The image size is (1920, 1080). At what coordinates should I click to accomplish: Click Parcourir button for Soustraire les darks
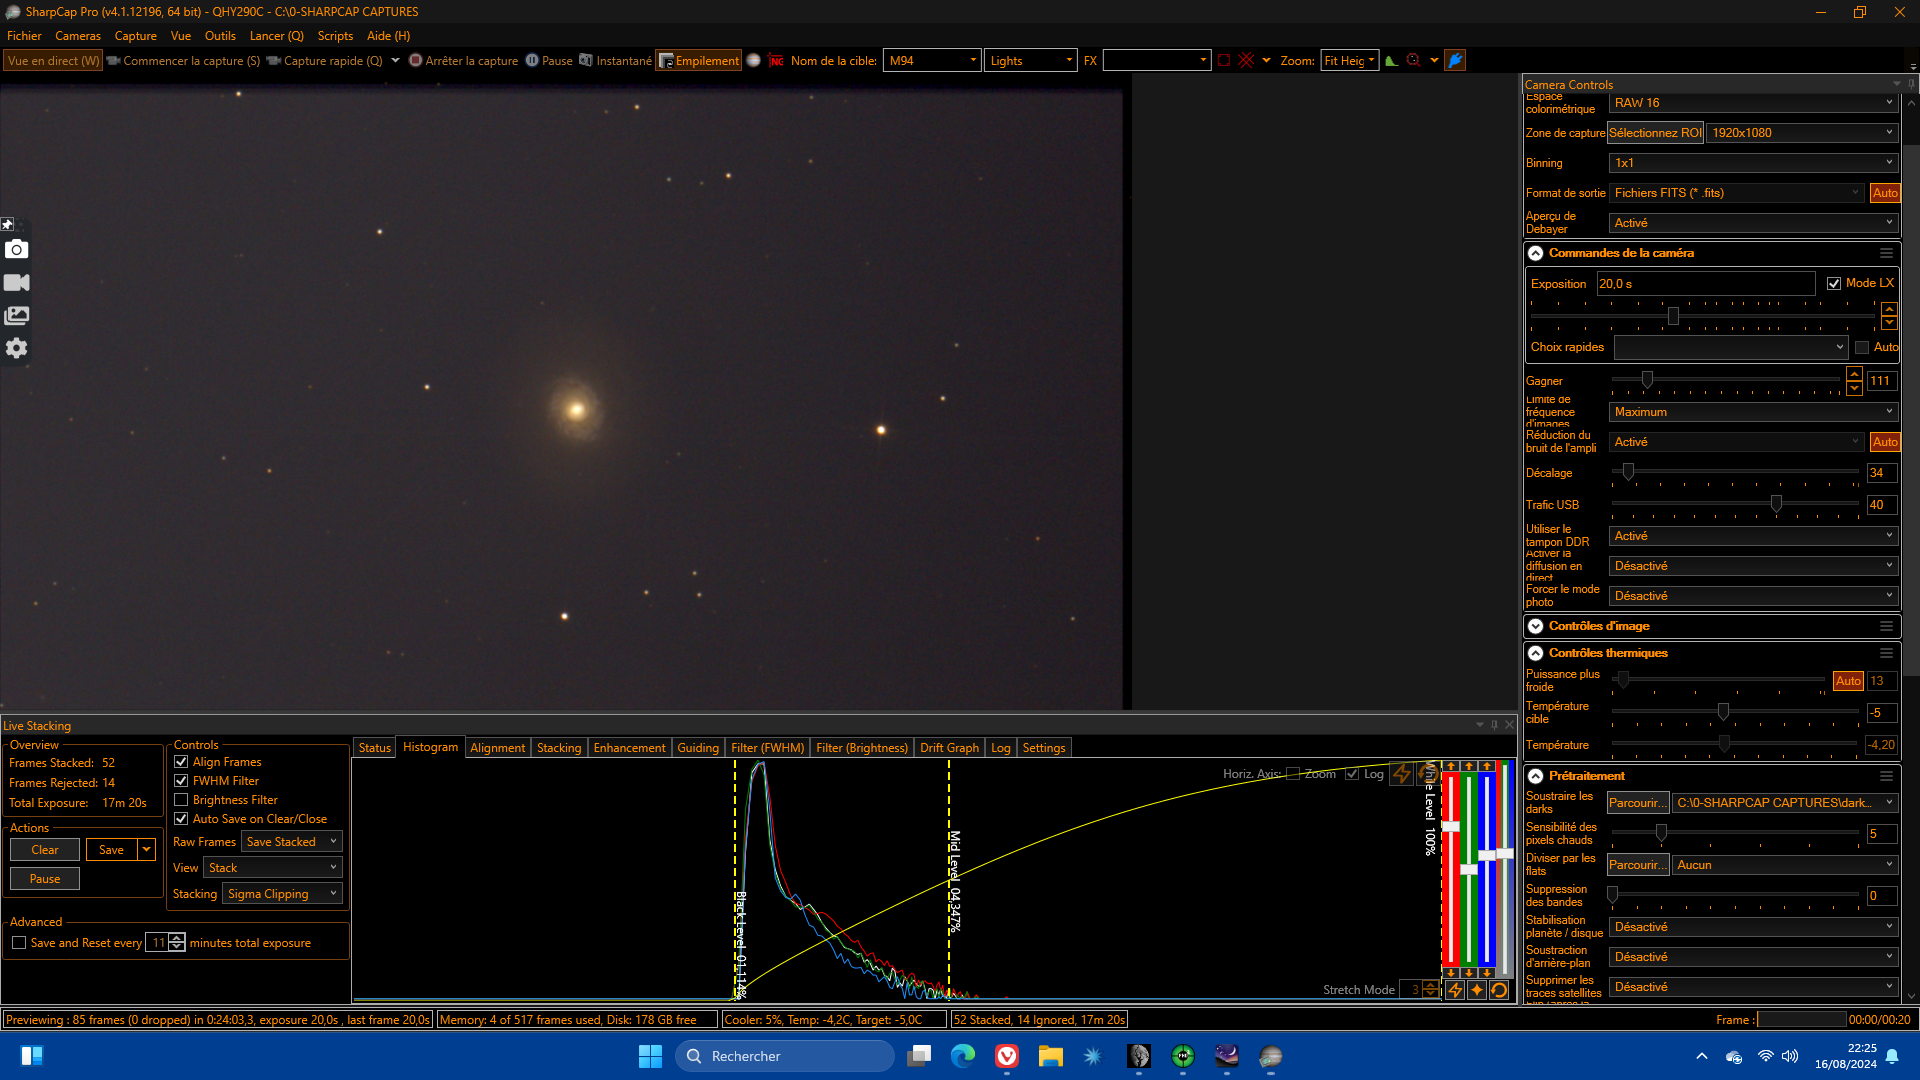pyautogui.click(x=1638, y=803)
